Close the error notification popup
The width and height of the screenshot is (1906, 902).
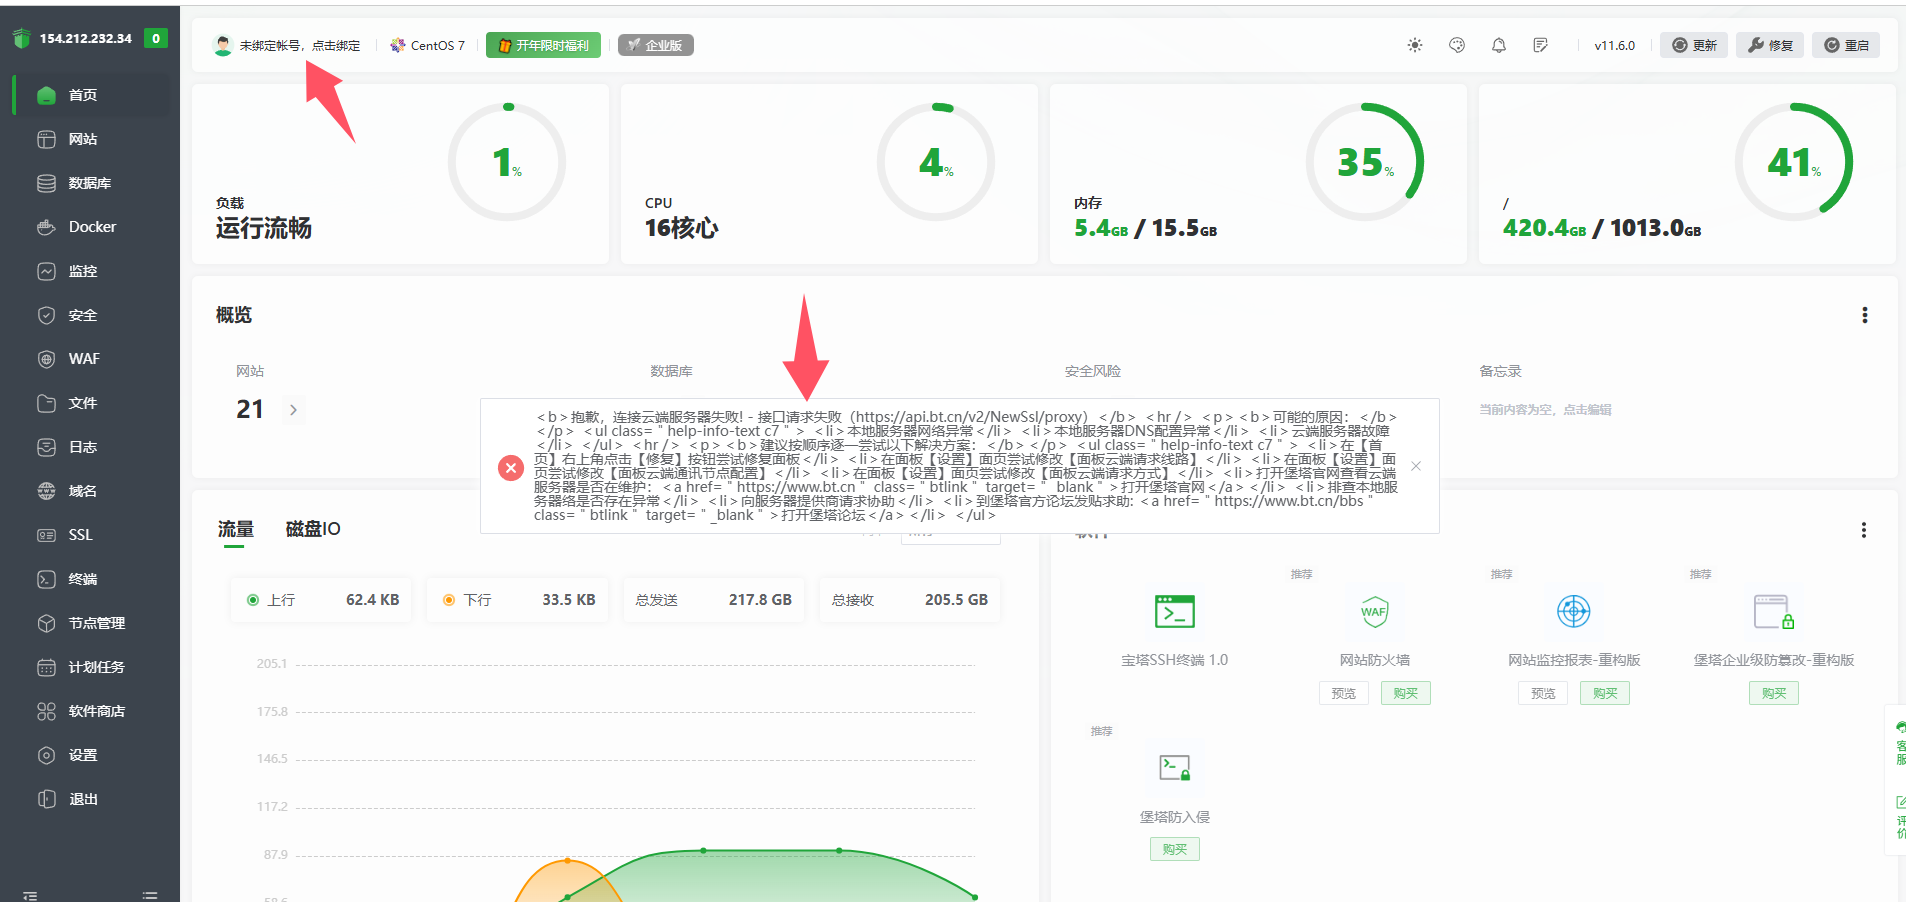tap(1416, 466)
